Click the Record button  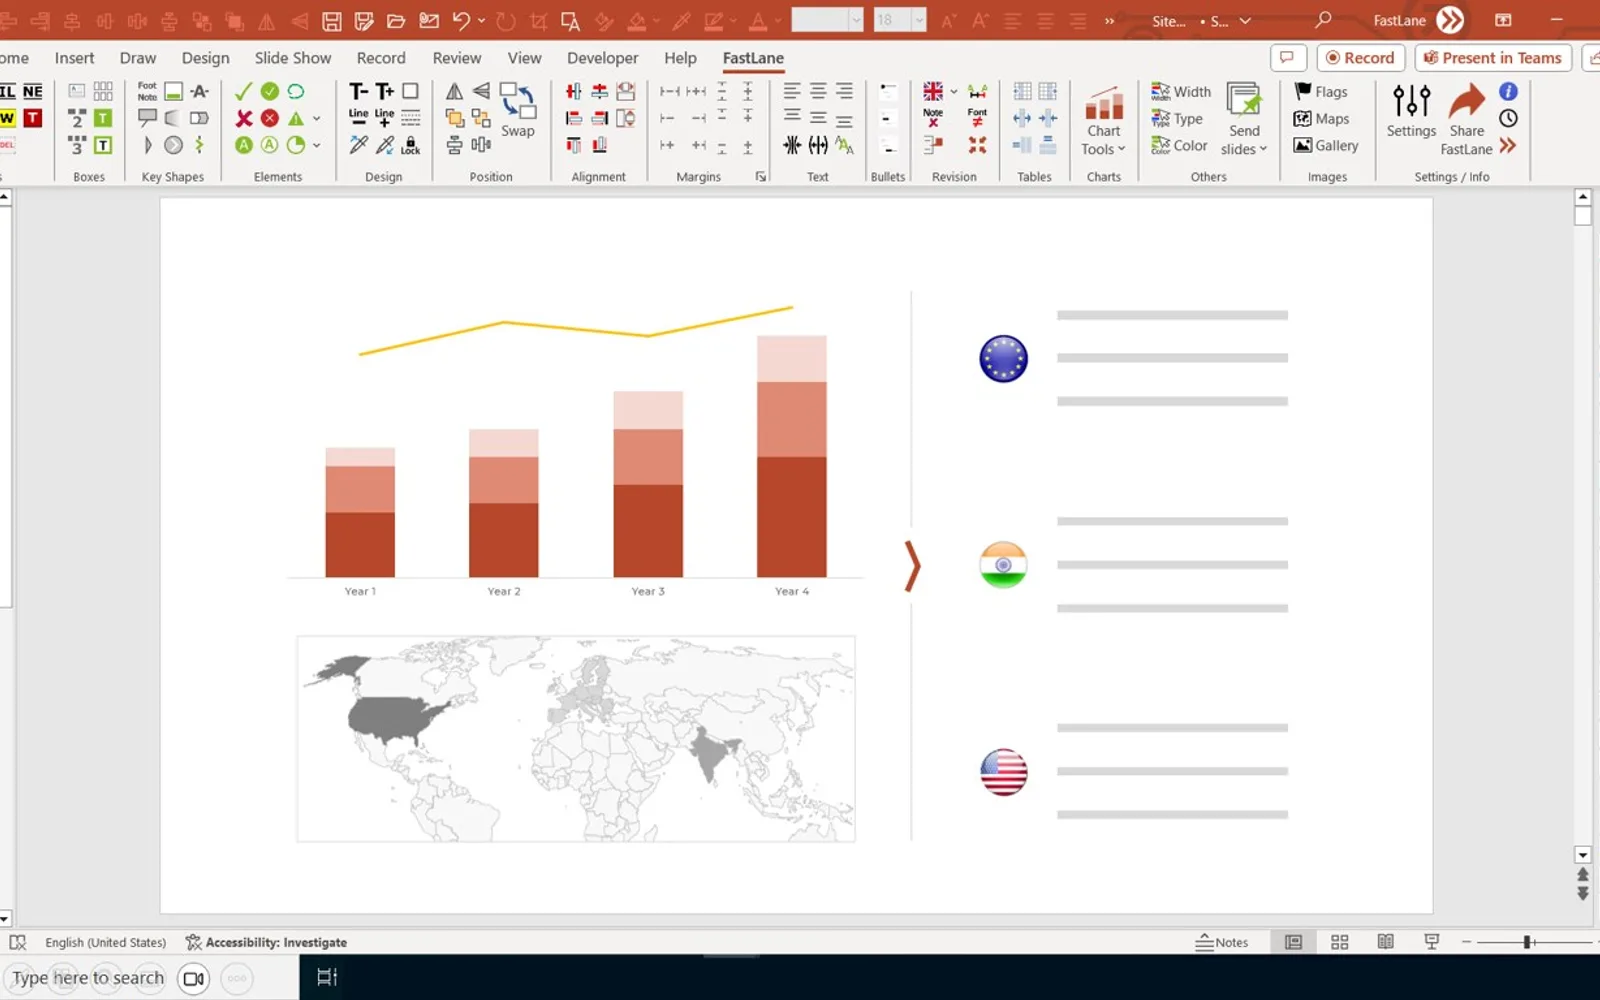1361,58
